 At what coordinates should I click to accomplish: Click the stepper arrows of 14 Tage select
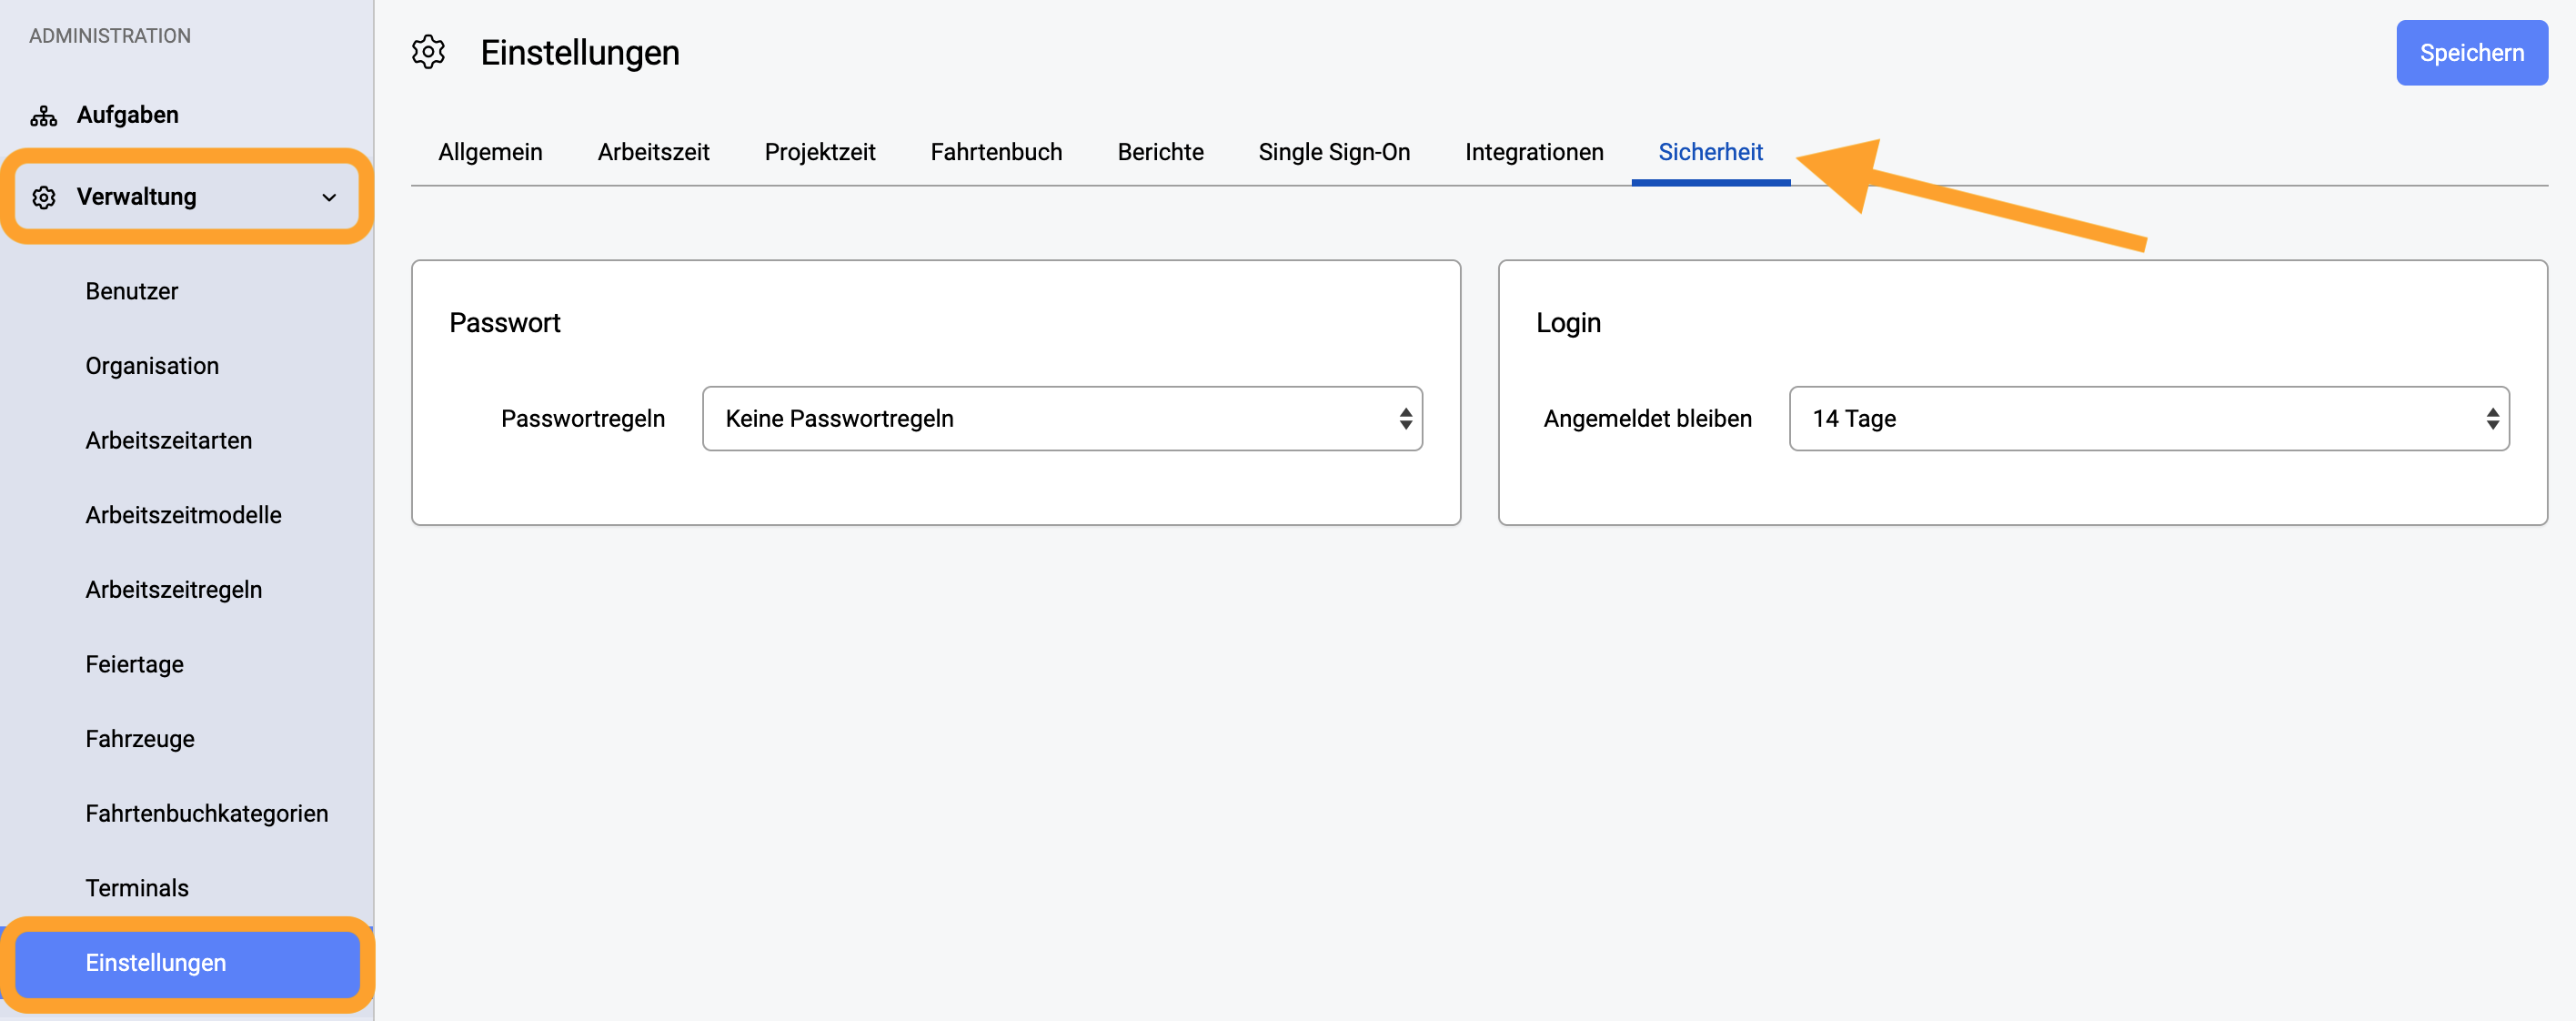coord(2492,418)
